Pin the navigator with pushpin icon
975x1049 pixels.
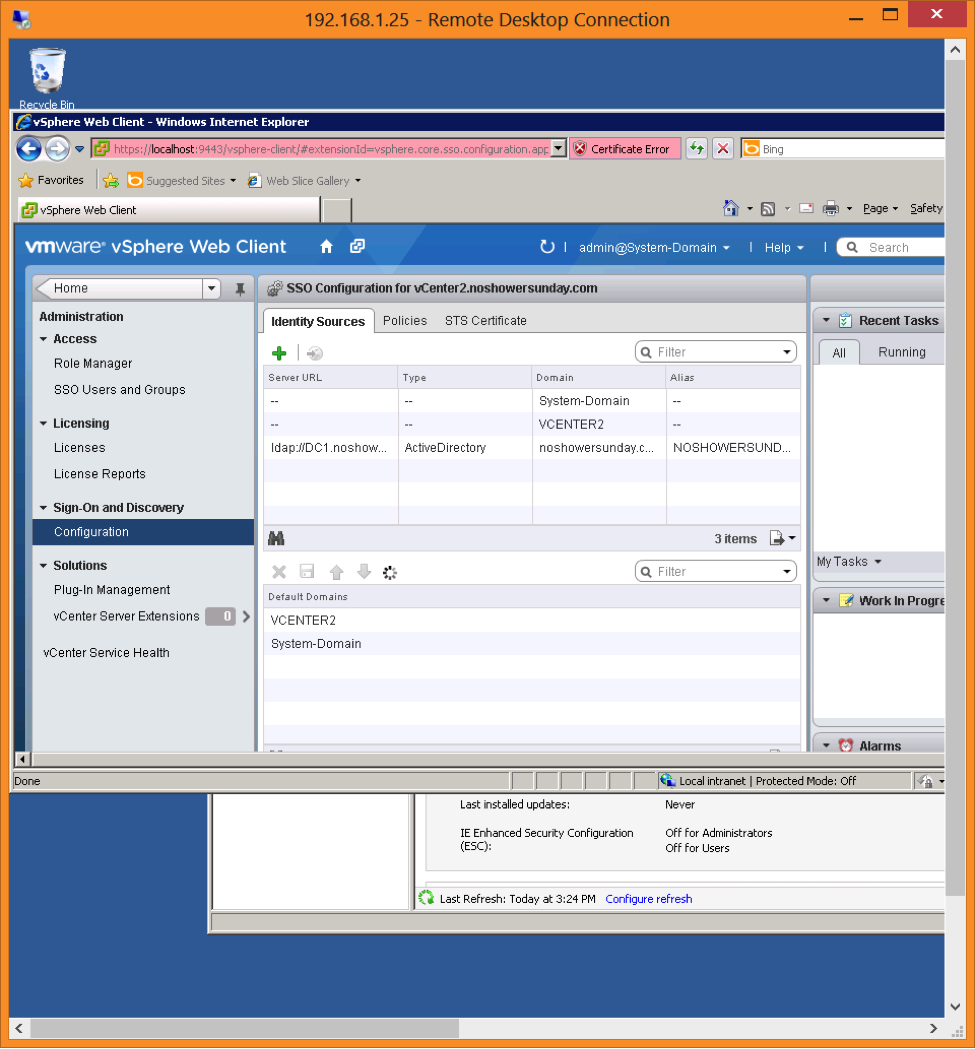click(240, 288)
